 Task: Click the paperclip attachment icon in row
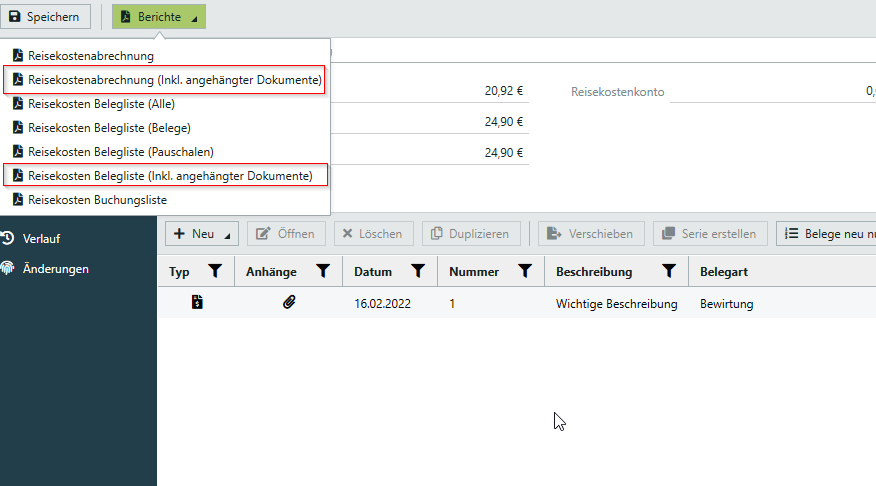coord(289,303)
